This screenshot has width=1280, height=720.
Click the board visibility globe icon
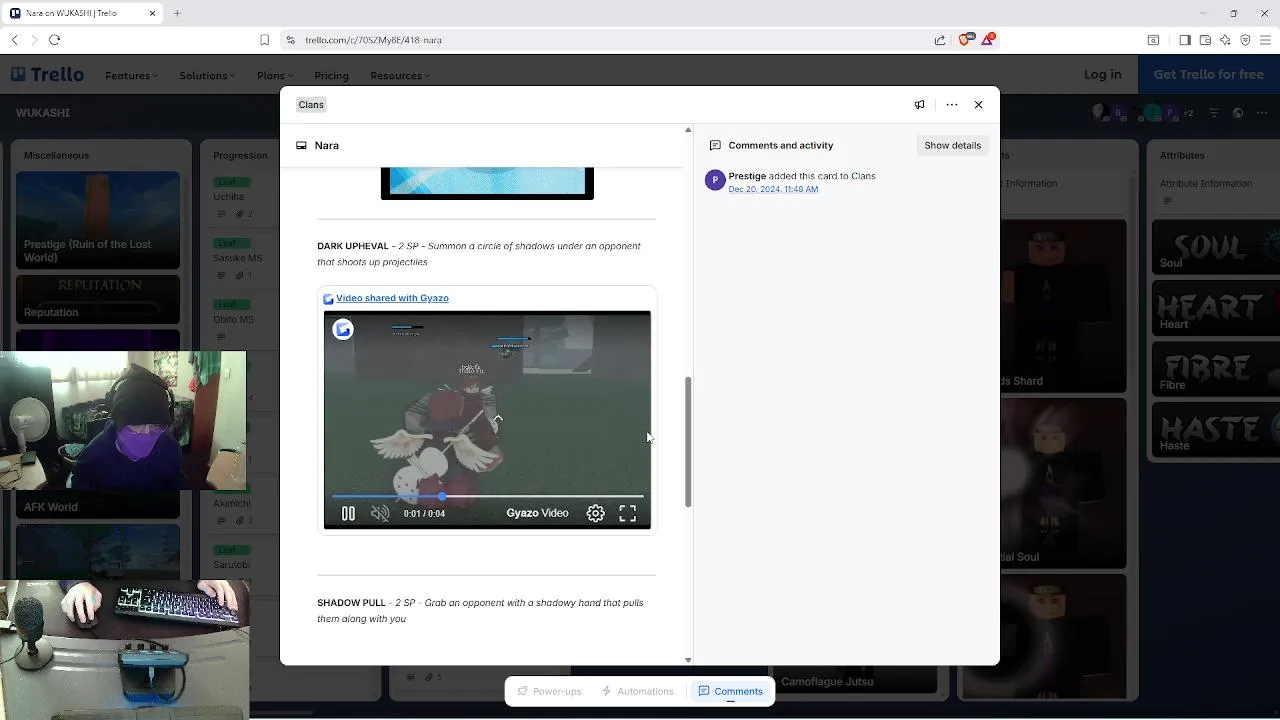[1238, 113]
